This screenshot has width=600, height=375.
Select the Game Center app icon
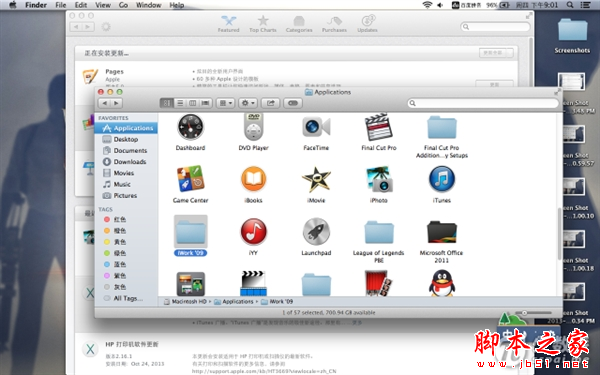tap(190, 179)
